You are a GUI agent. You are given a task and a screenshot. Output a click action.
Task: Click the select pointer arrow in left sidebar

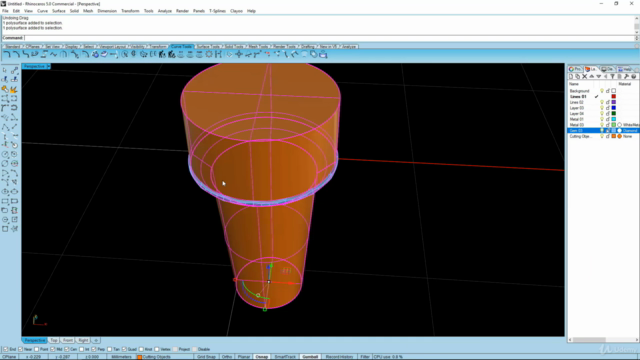(5, 71)
